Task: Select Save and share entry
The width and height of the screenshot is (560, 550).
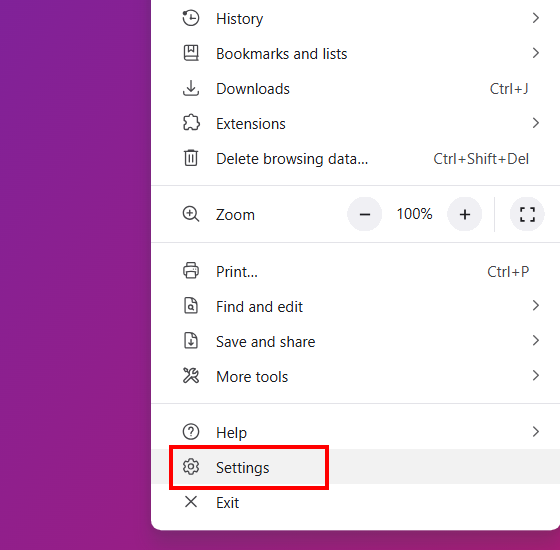Action: pos(355,341)
